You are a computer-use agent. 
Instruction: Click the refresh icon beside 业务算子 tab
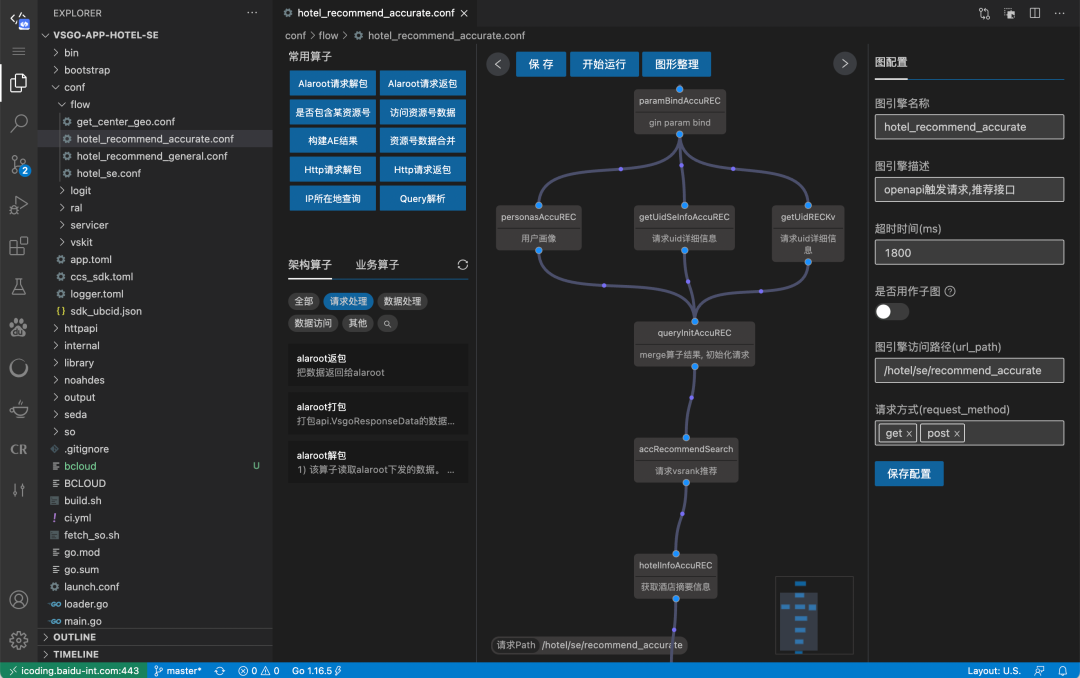tap(462, 265)
